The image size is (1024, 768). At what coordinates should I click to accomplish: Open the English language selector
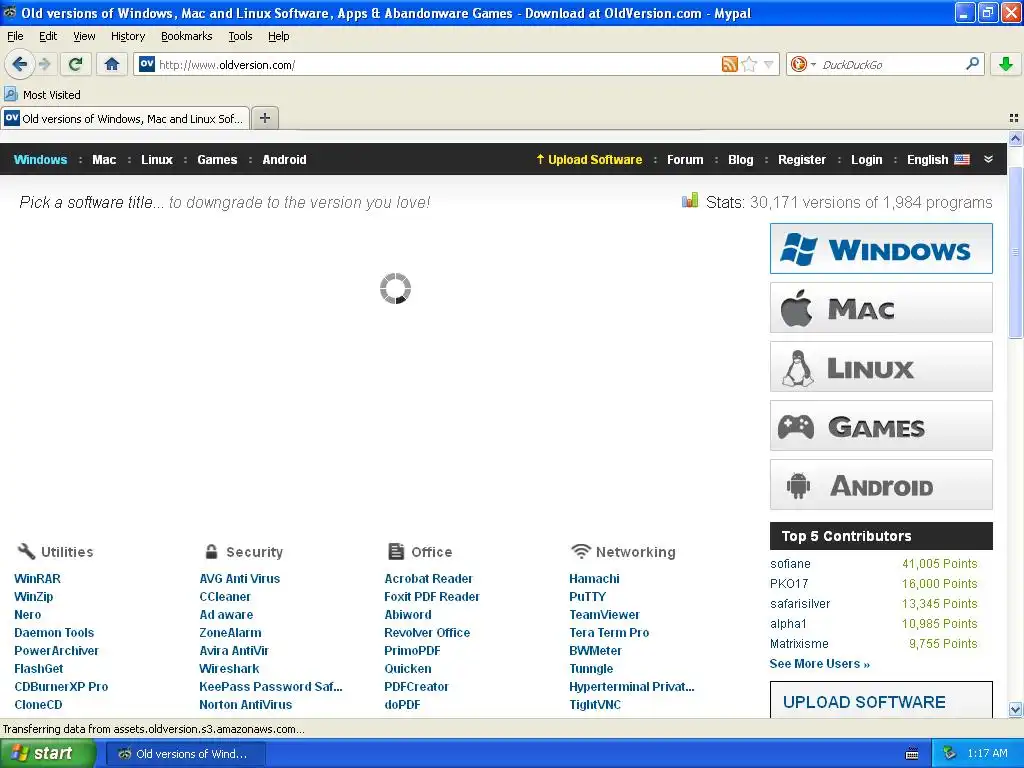(x=938, y=159)
